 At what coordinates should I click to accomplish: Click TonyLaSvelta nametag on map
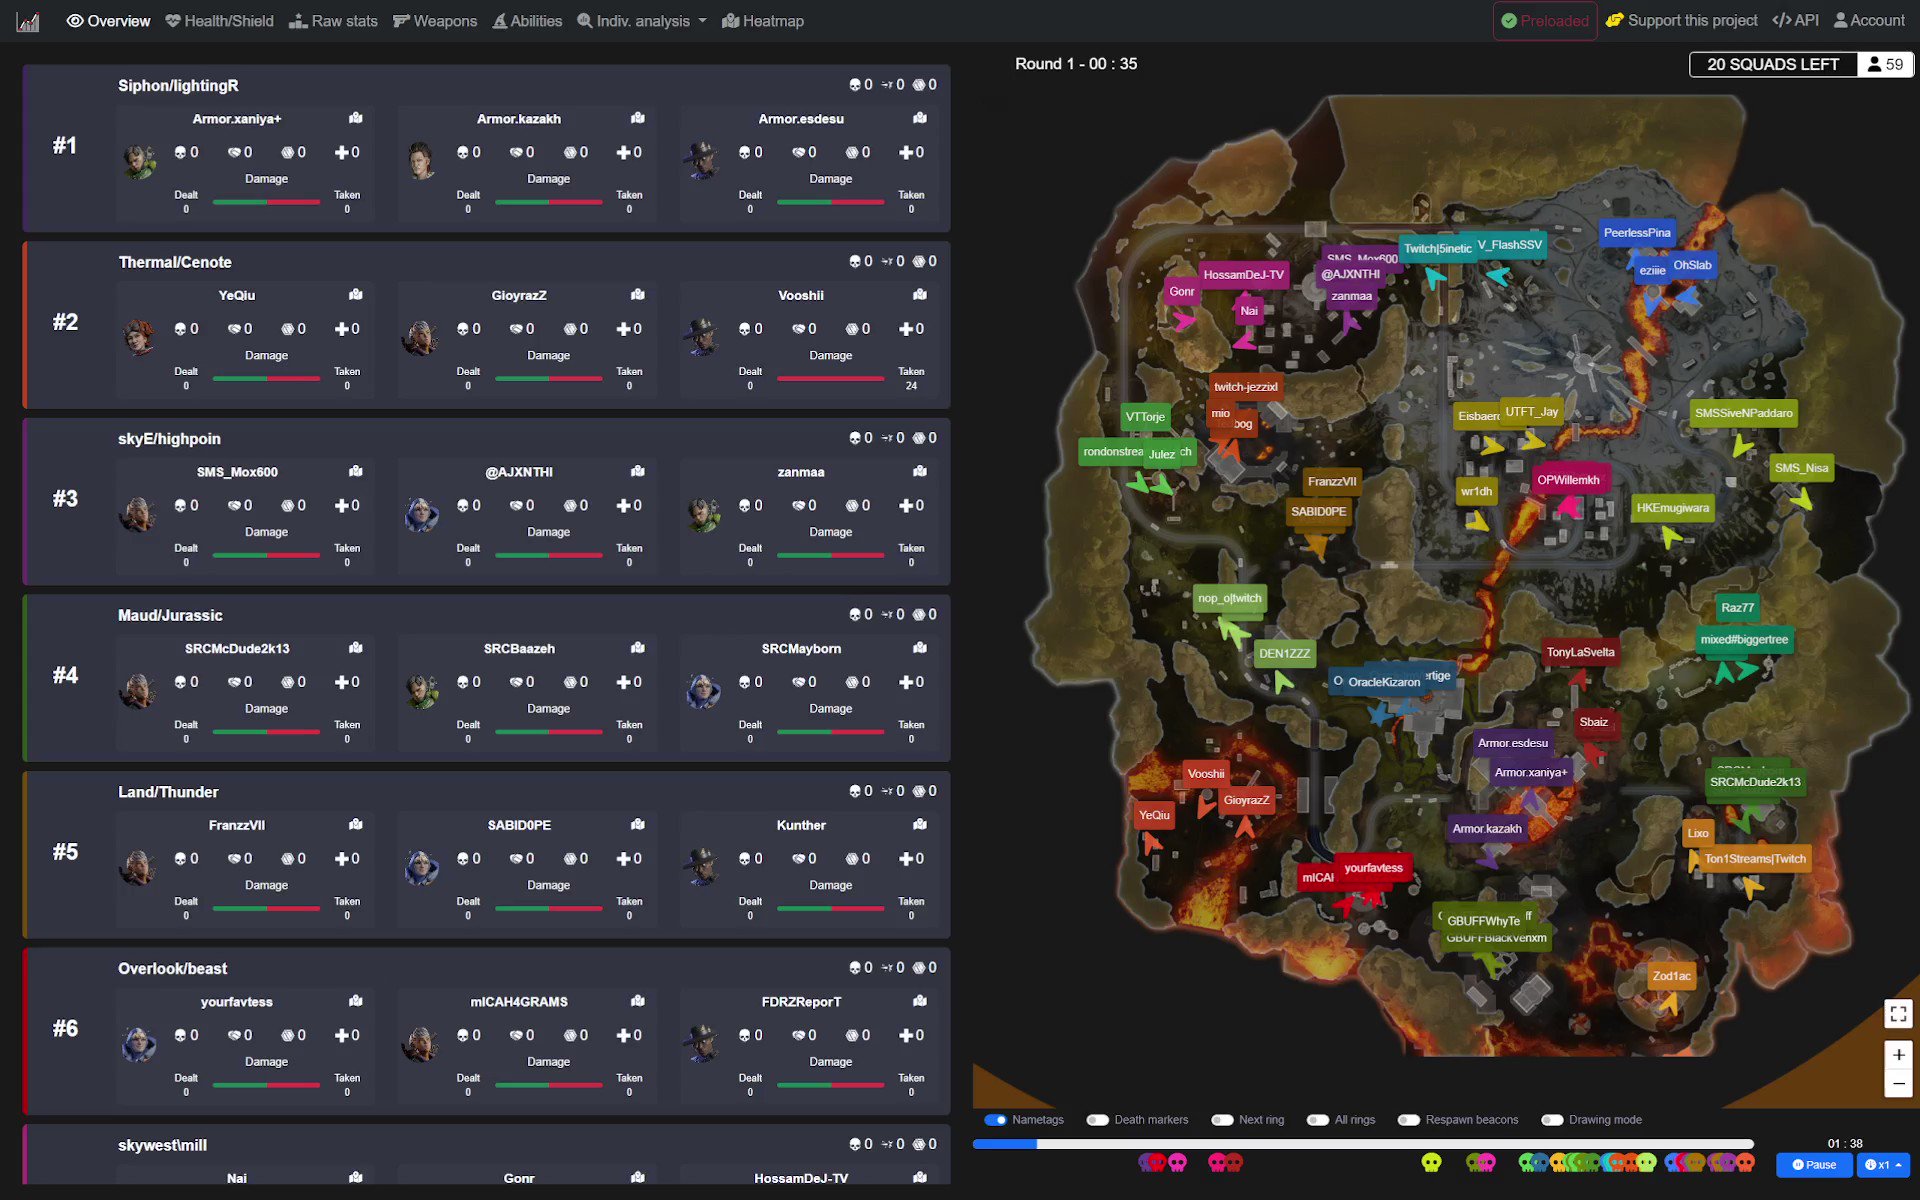click(x=1580, y=652)
